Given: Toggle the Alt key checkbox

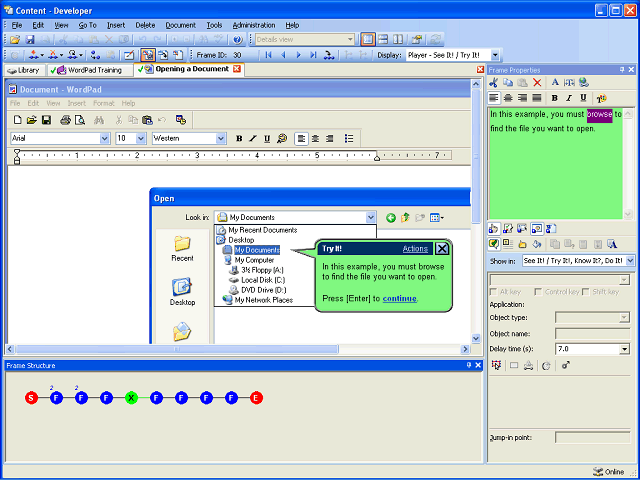Looking at the screenshot, I should tap(493, 292).
